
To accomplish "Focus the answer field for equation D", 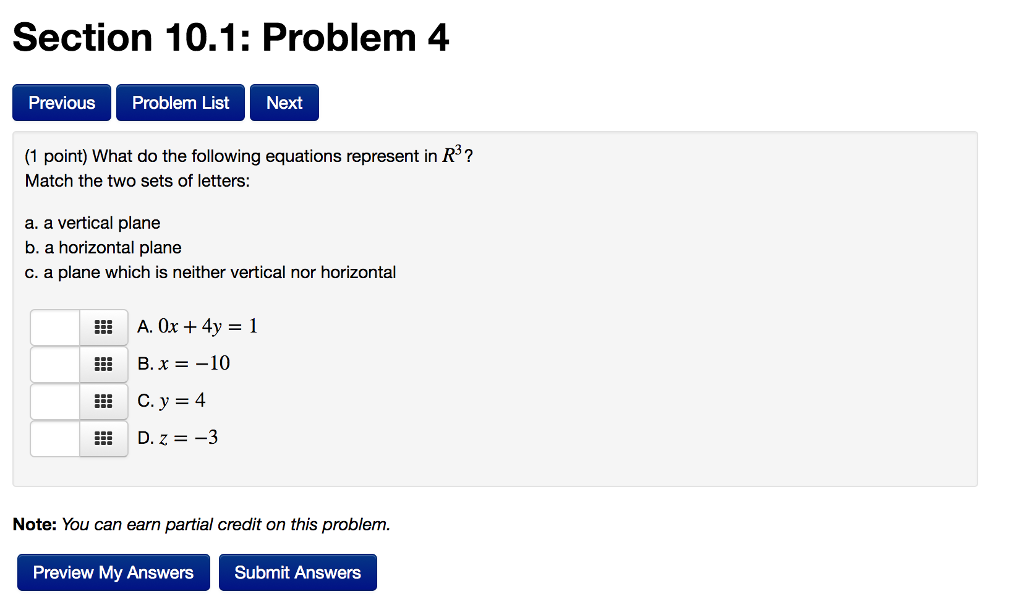I will point(55,439).
